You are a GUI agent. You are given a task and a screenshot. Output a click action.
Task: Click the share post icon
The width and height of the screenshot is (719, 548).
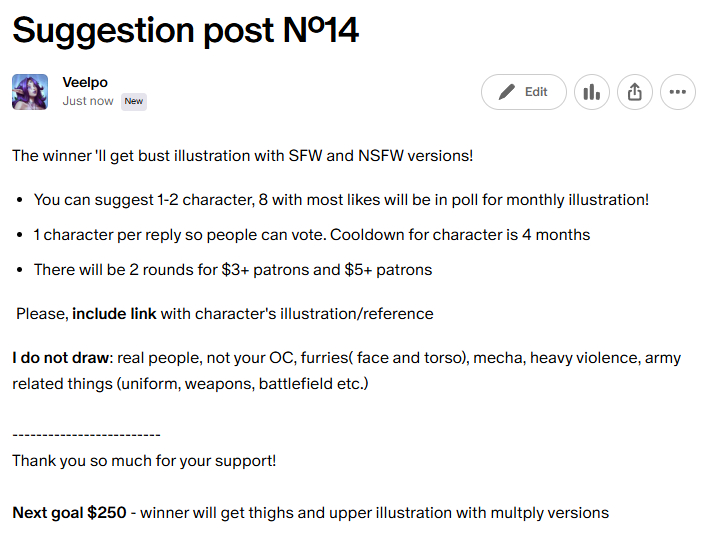click(x=635, y=92)
